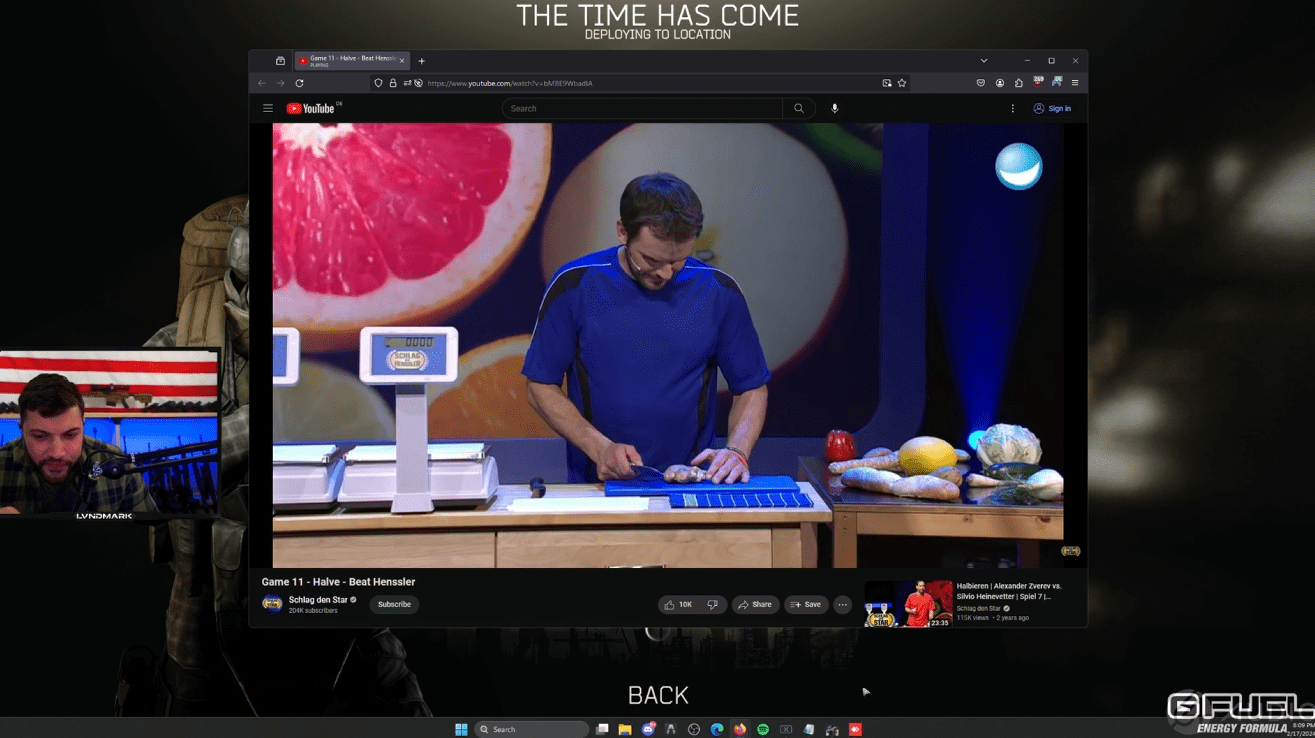Screen dimensions: 1315x738
Task: Open Firefox View icon beside the tab
Action: (280, 61)
